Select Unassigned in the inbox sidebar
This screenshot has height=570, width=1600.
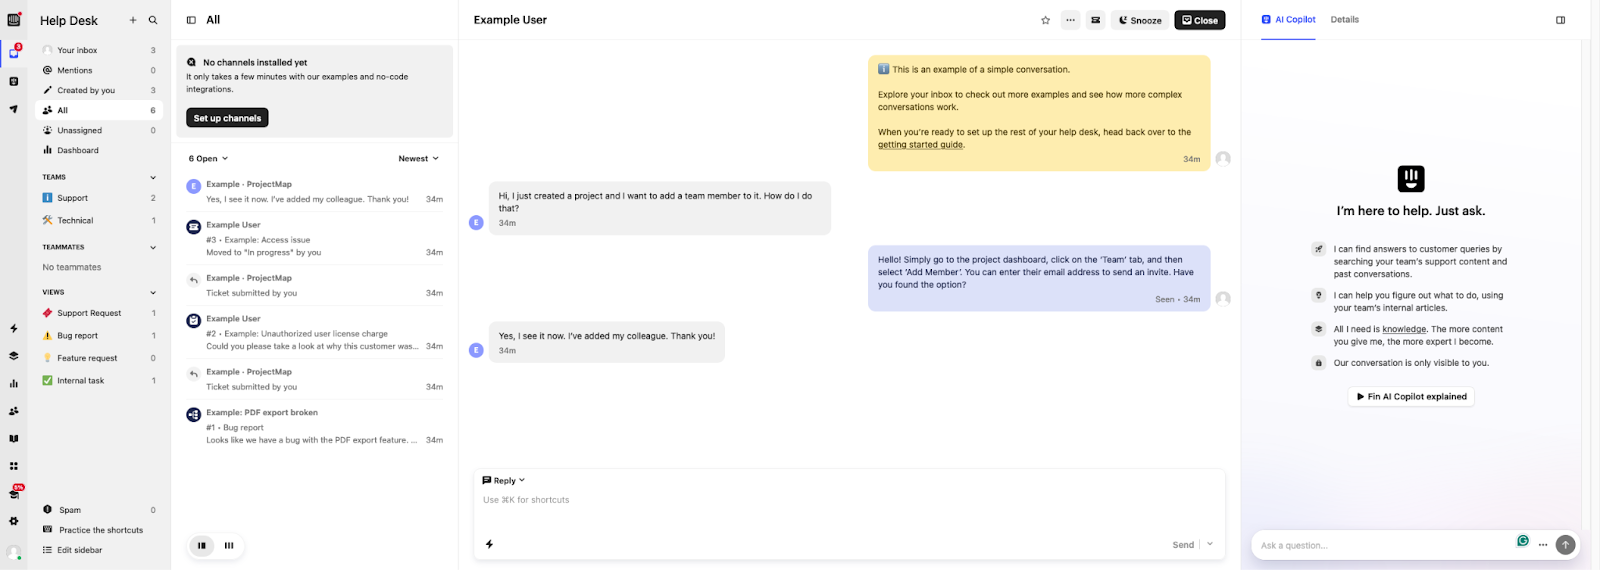tap(79, 130)
